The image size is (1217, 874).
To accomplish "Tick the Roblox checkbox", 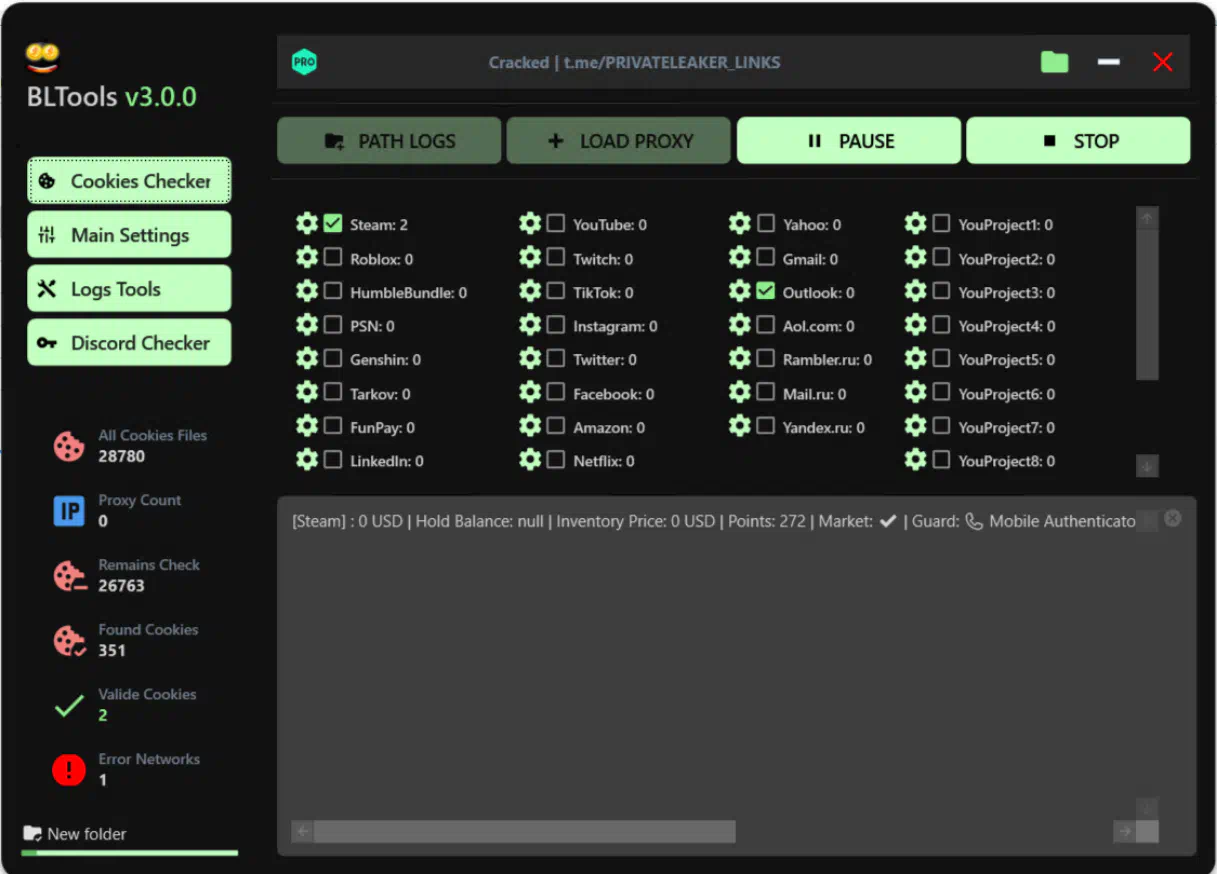I will coord(333,258).
